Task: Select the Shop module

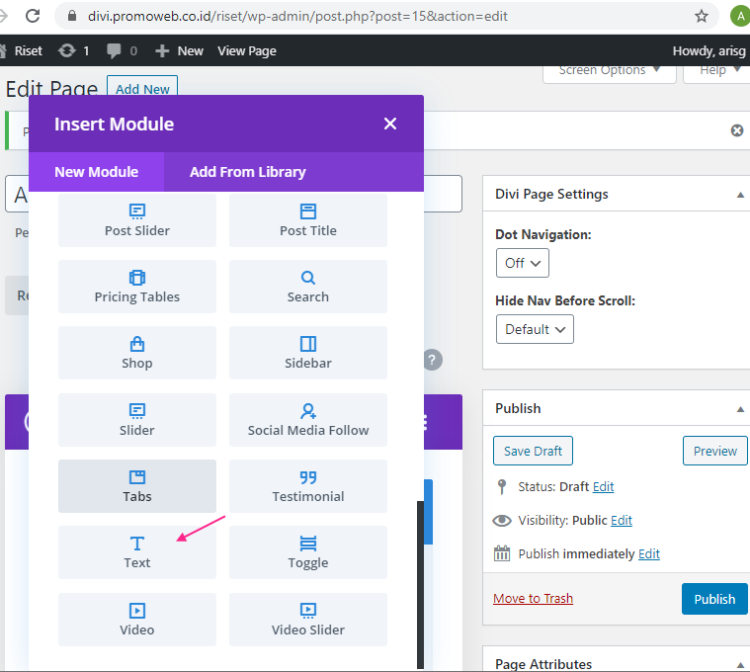Action: tap(137, 353)
